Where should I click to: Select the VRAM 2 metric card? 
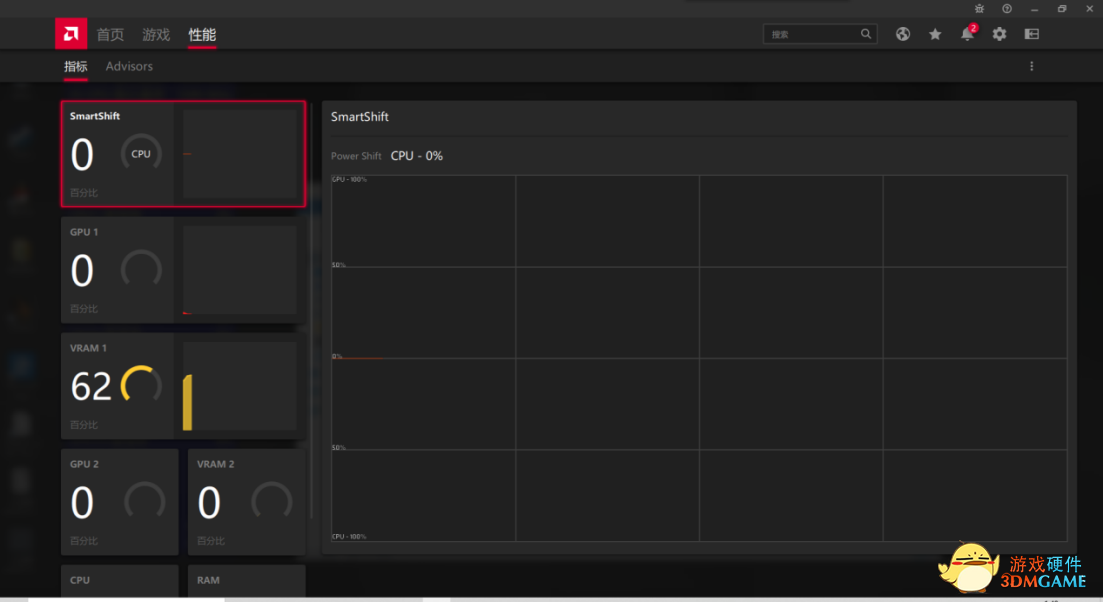click(247, 502)
